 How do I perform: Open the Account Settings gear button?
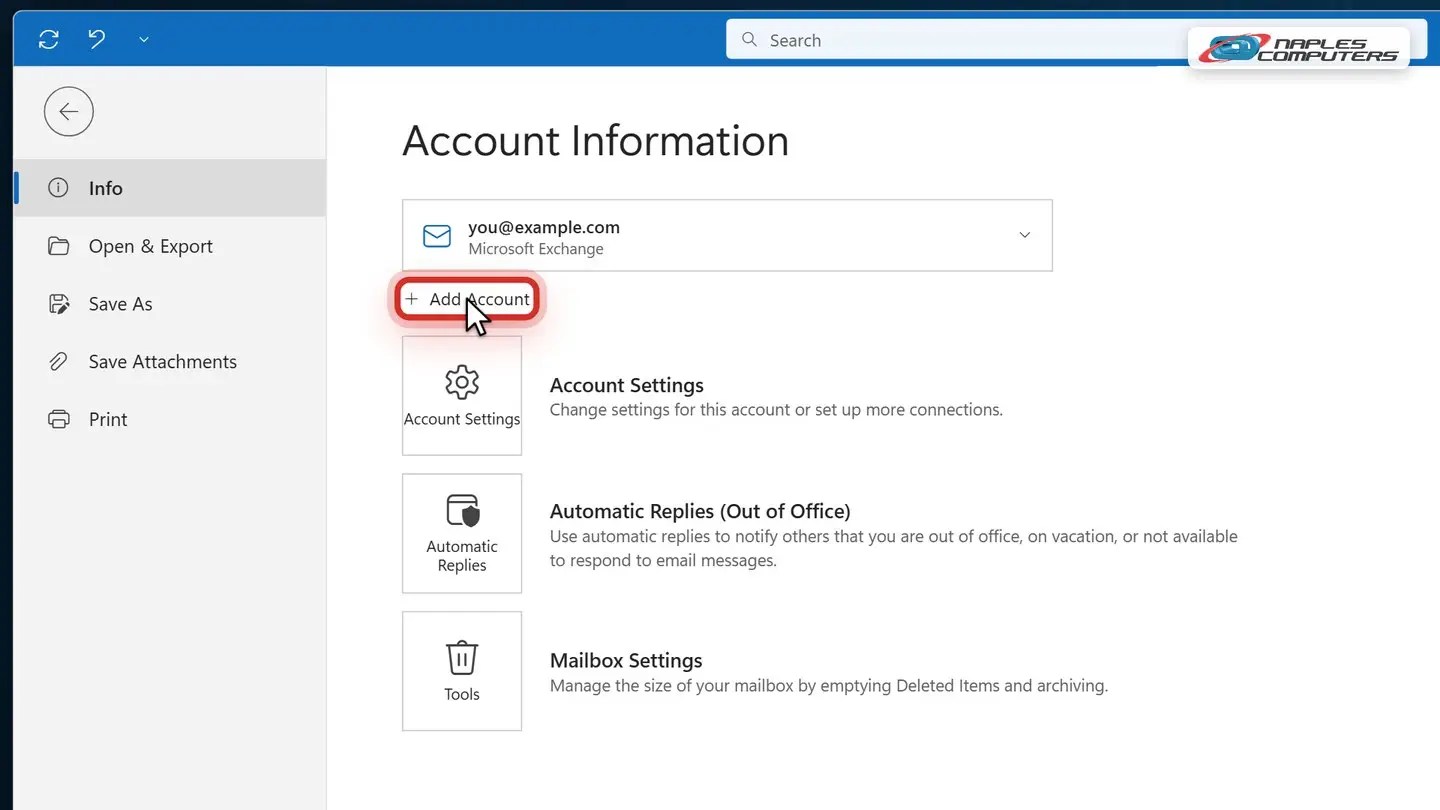(462, 396)
